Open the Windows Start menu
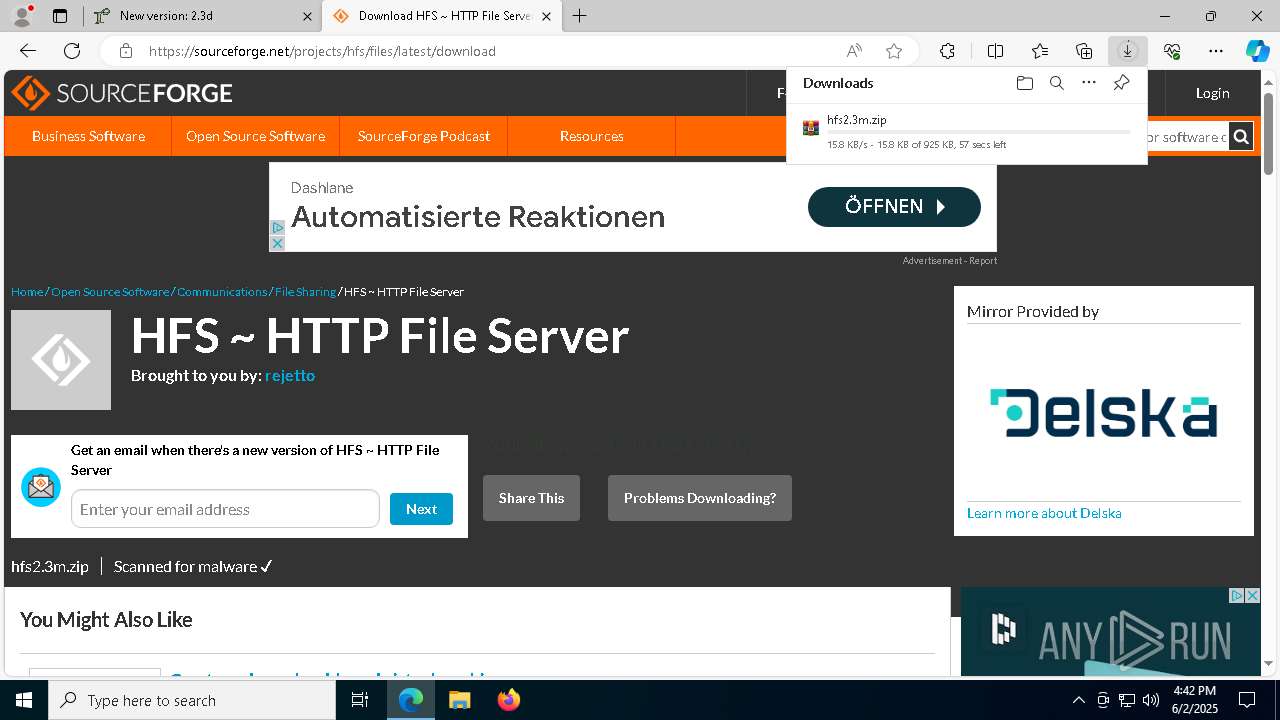 click(24, 700)
